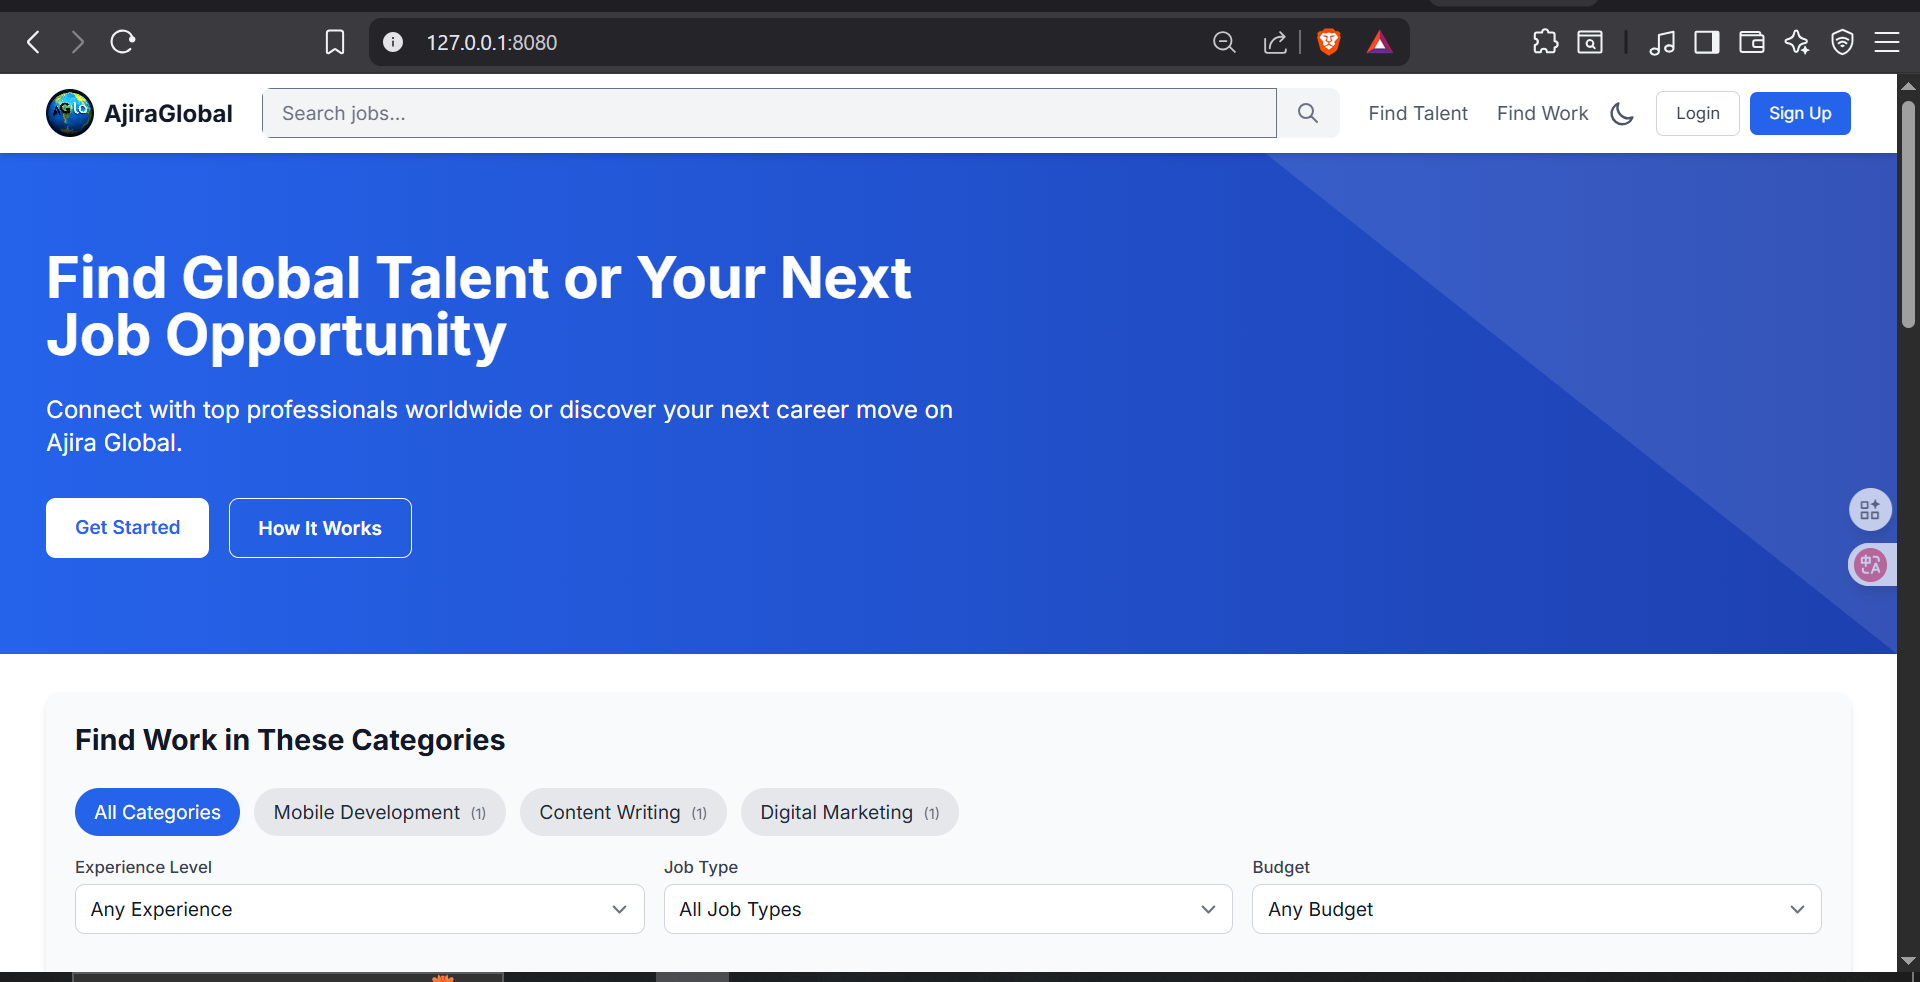
Task: Toggle dark mode with moon icon
Action: pyautogui.click(x=1622, y=114)
